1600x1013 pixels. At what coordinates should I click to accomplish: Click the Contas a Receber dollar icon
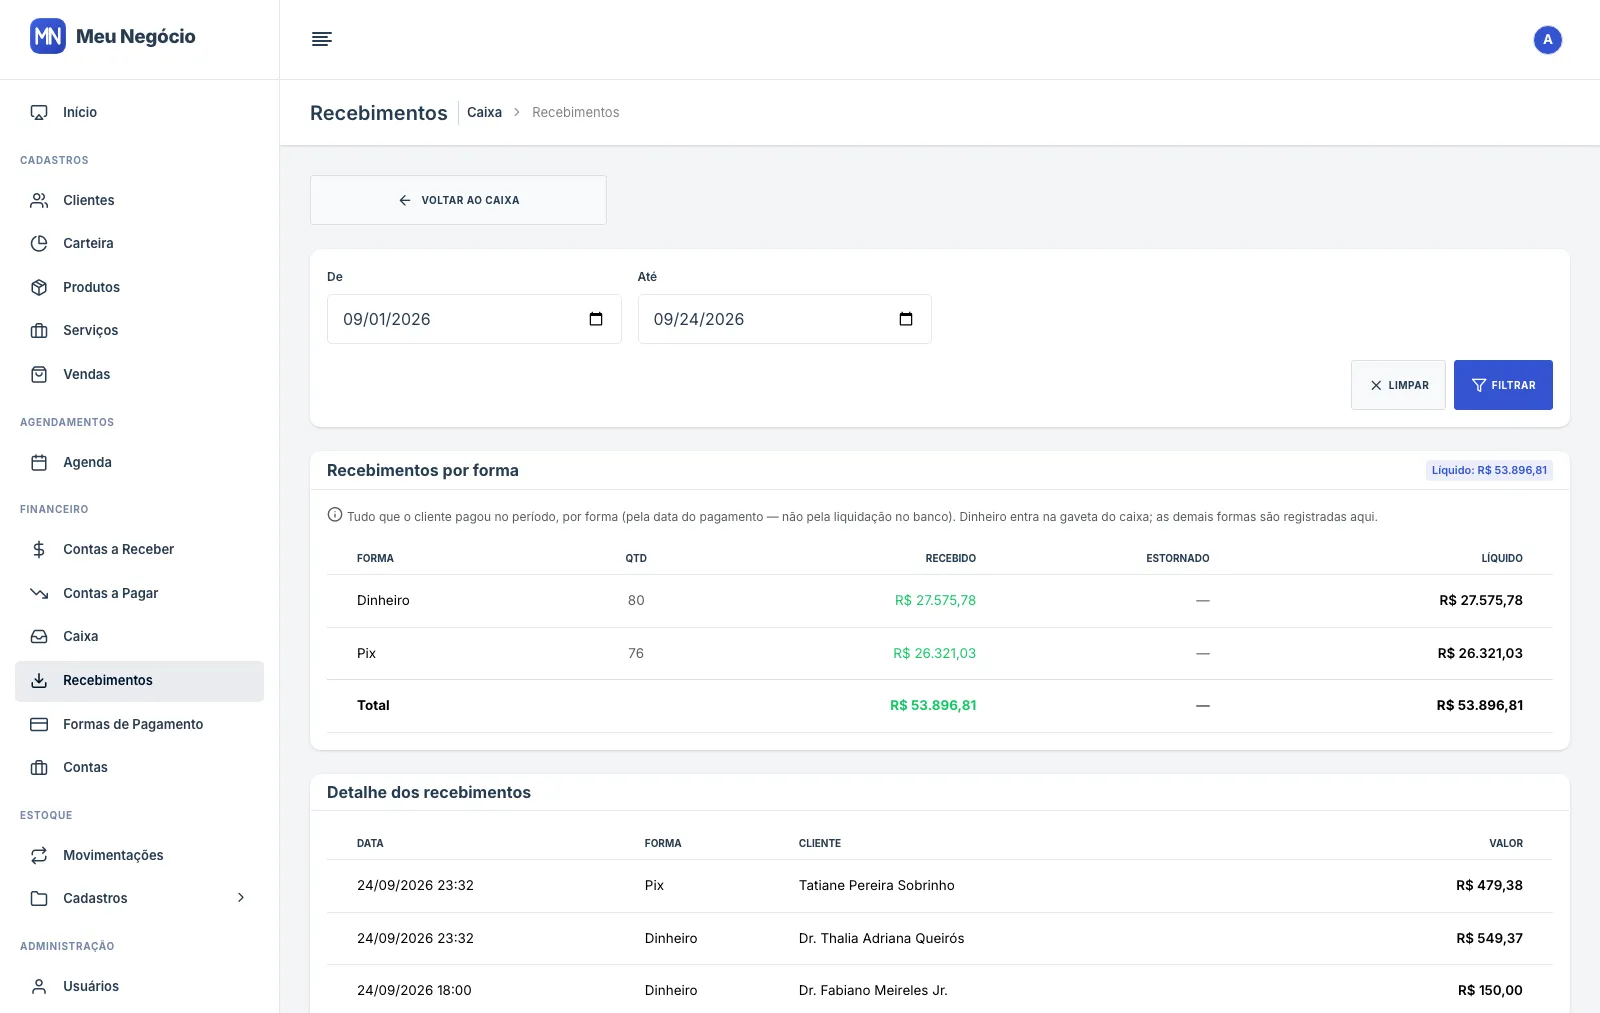pyautogui.click(x=39, y=549)
